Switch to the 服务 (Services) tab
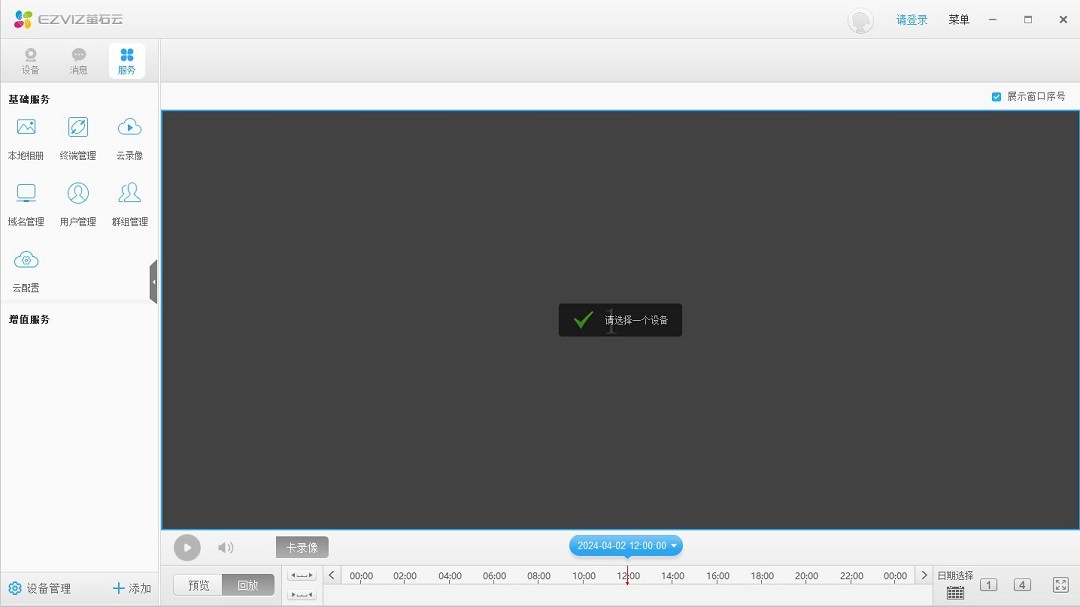 click(127, 61)
